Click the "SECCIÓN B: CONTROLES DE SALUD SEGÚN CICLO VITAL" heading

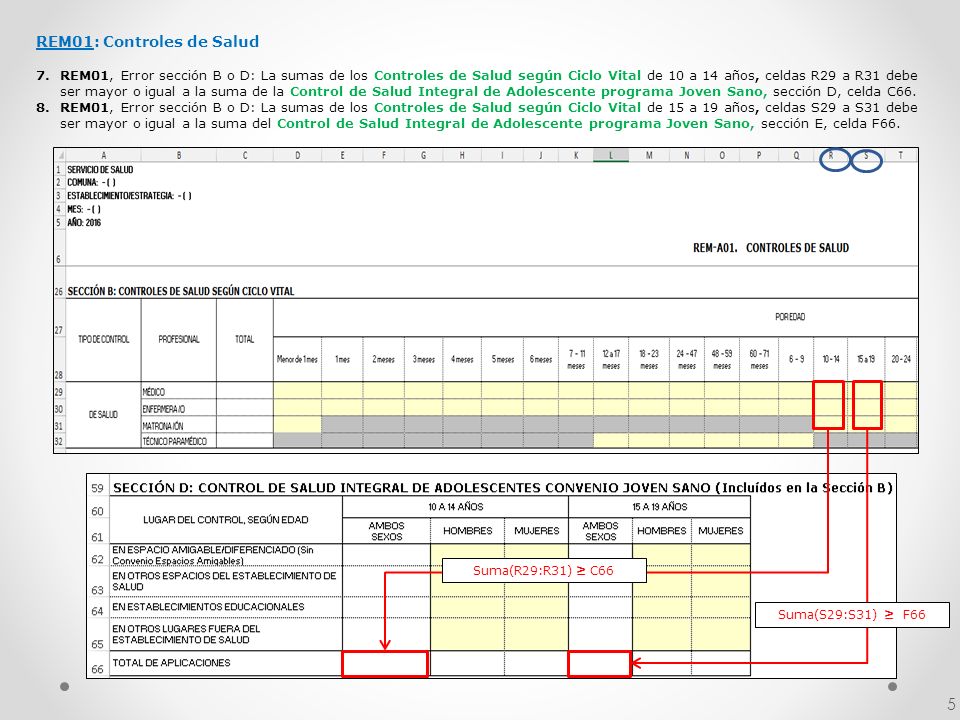181,291
